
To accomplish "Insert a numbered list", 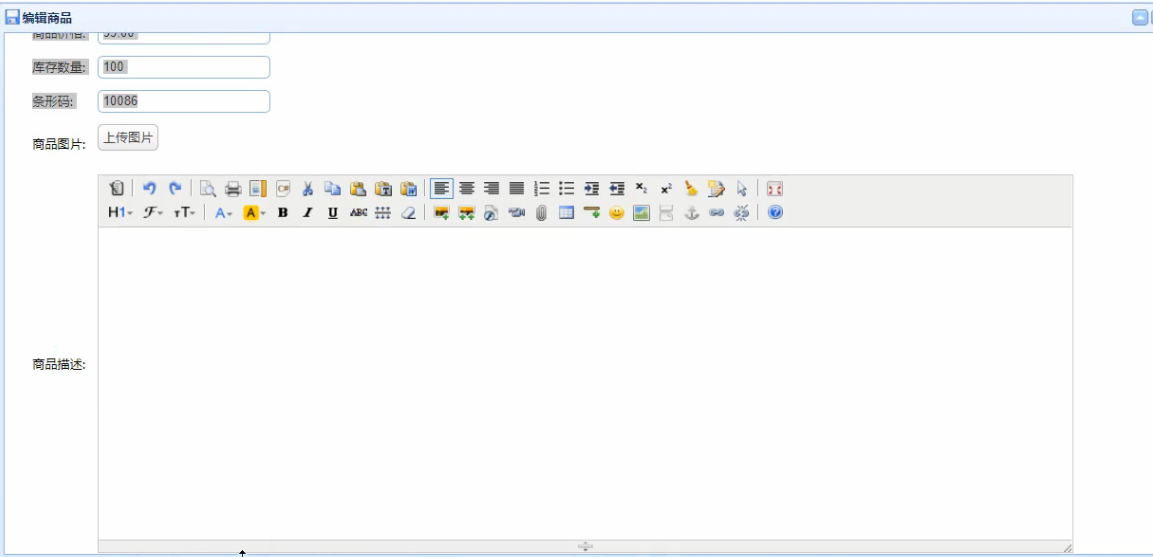I will [542, 189].
